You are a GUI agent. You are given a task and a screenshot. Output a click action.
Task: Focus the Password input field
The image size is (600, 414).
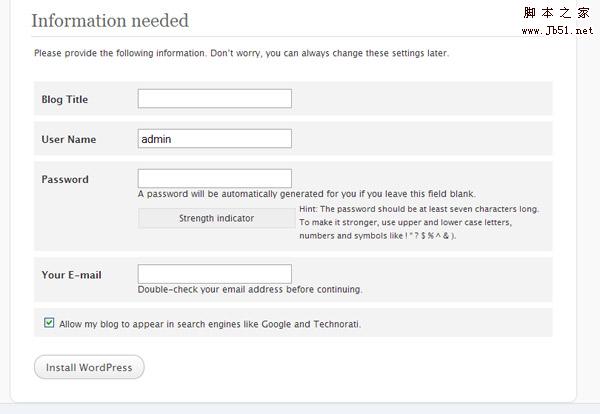pyautogui.click(x=214, y=178)
